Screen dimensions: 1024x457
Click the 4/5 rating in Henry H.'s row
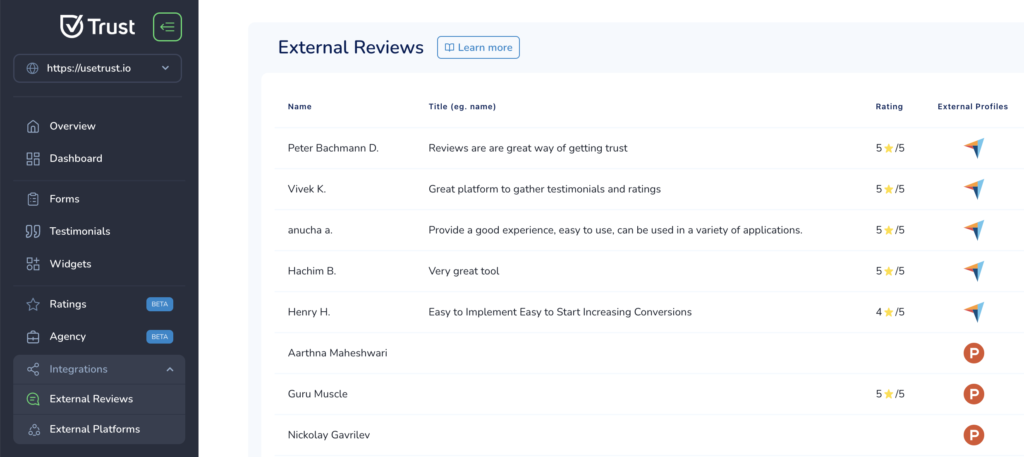tap(890, 312)
